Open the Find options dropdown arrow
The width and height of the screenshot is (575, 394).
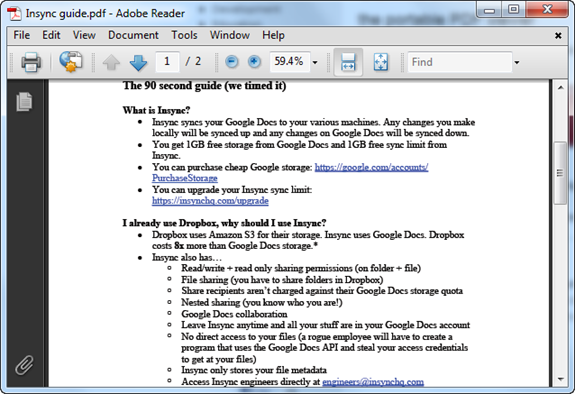(517, 62)
